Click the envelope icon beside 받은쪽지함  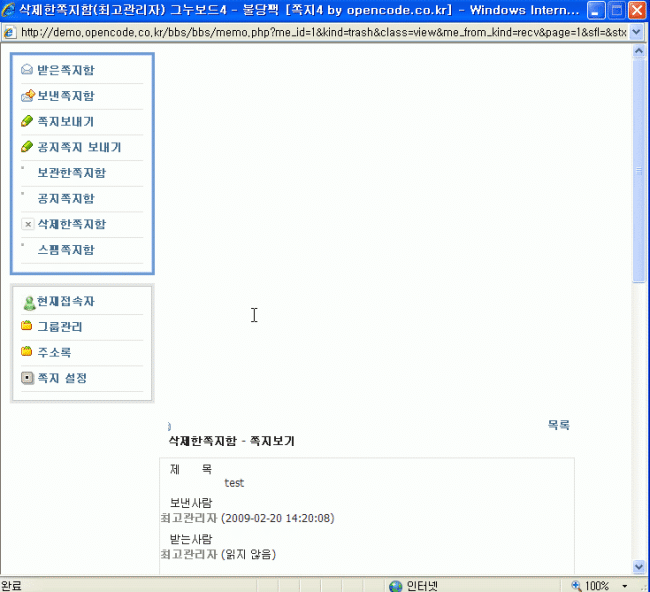click(x=27, y=70)
